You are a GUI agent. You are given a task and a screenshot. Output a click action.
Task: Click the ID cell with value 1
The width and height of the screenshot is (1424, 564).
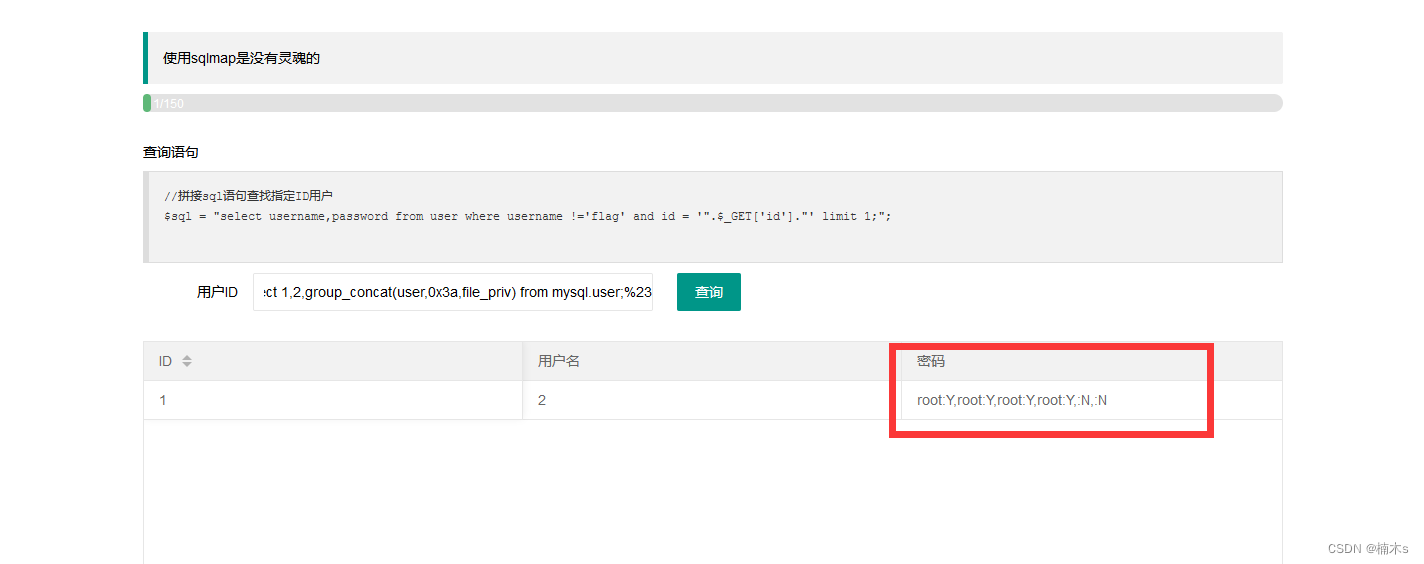(x=333, y=400)
